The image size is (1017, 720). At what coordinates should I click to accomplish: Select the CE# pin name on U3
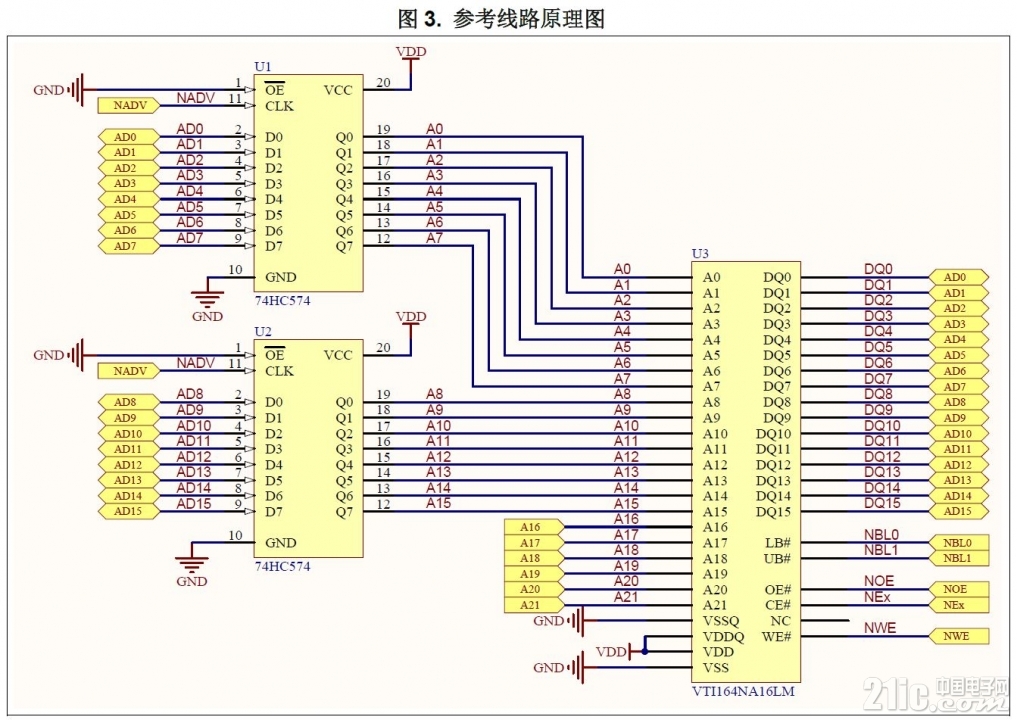[x=778, y=605]
